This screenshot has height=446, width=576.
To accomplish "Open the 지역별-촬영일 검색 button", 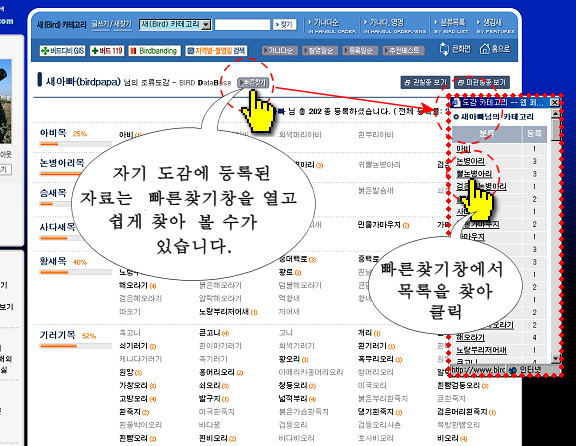I will [x=216, y=51].
